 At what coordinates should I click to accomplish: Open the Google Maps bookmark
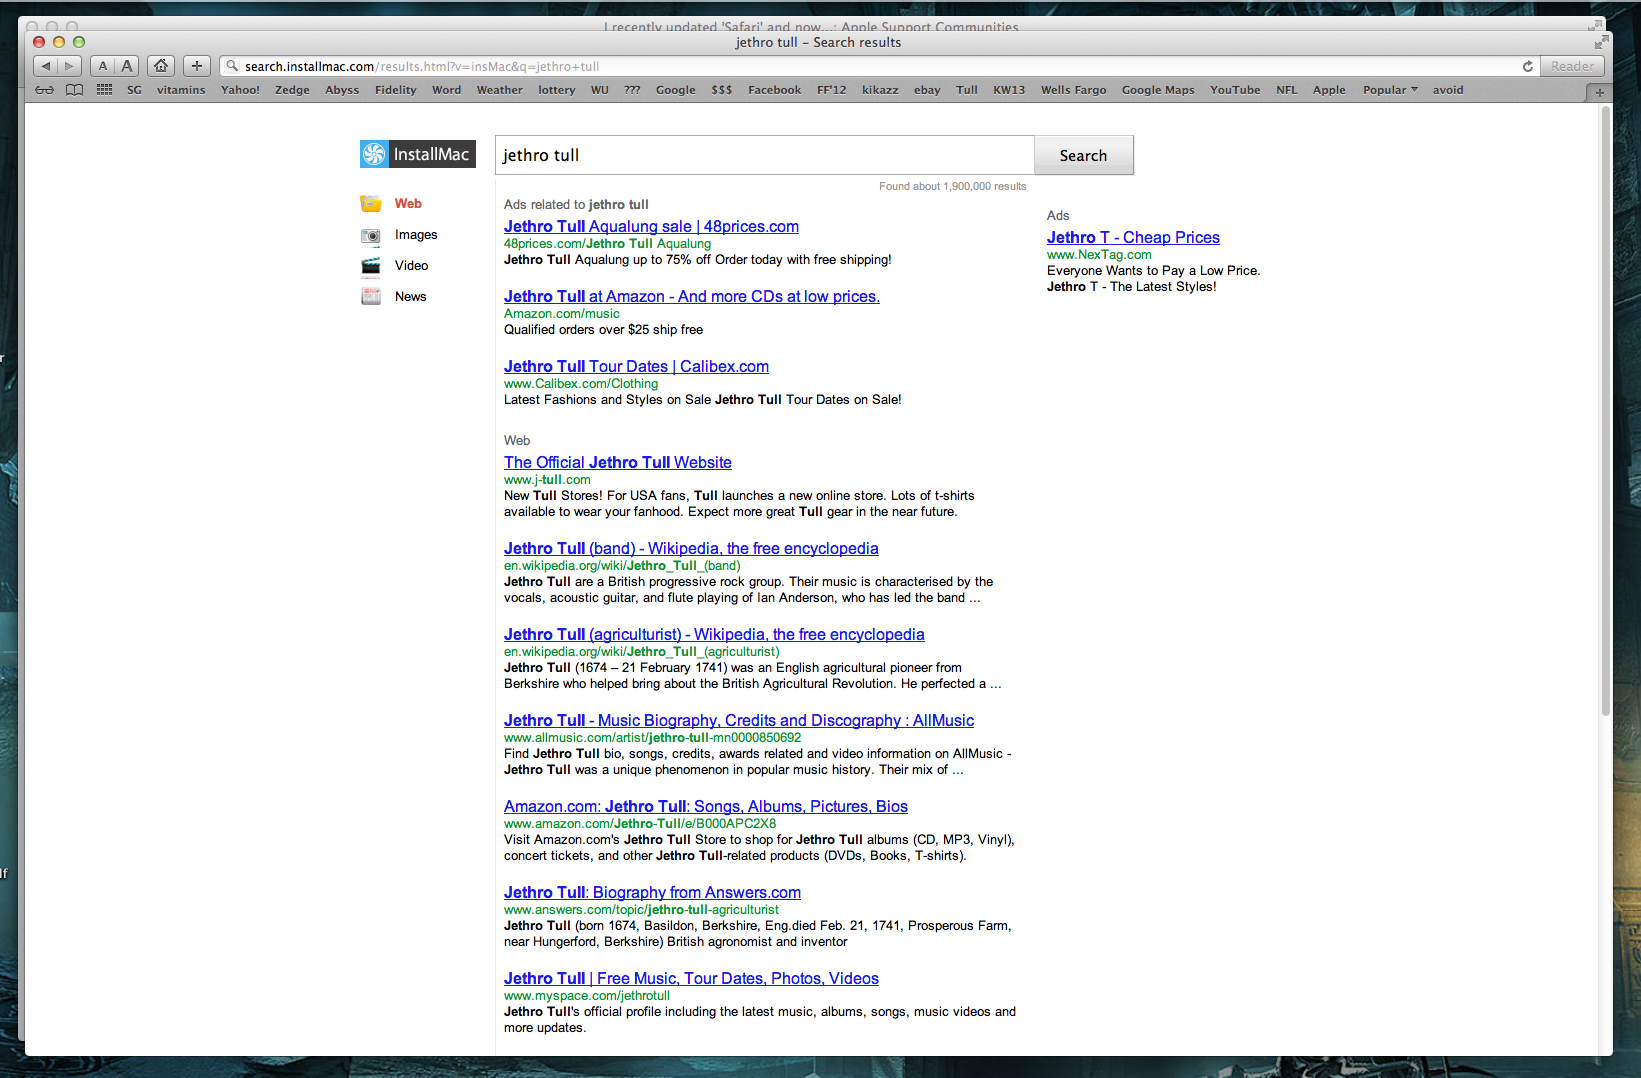point(1158,90)
